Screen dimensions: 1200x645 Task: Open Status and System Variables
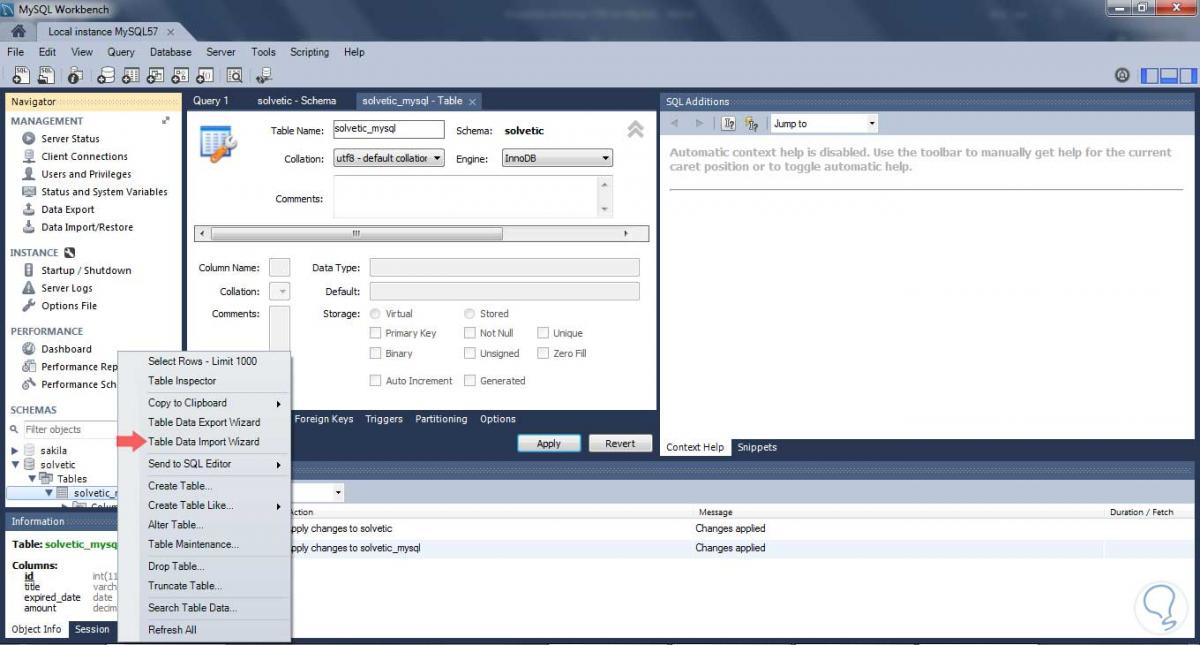(x=104, y=192)
